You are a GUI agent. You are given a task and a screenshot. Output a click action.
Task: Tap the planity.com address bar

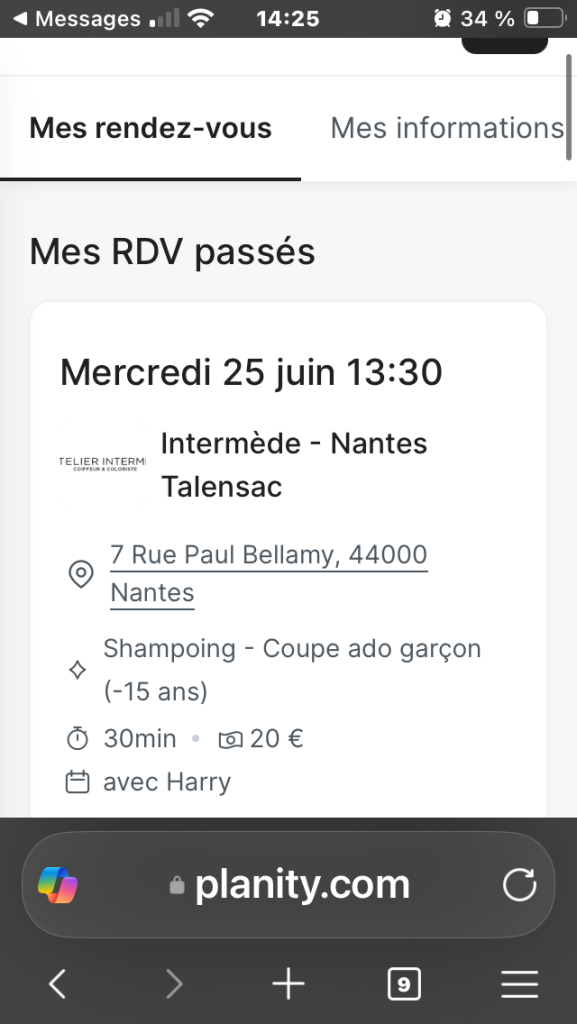coord(288,885)
